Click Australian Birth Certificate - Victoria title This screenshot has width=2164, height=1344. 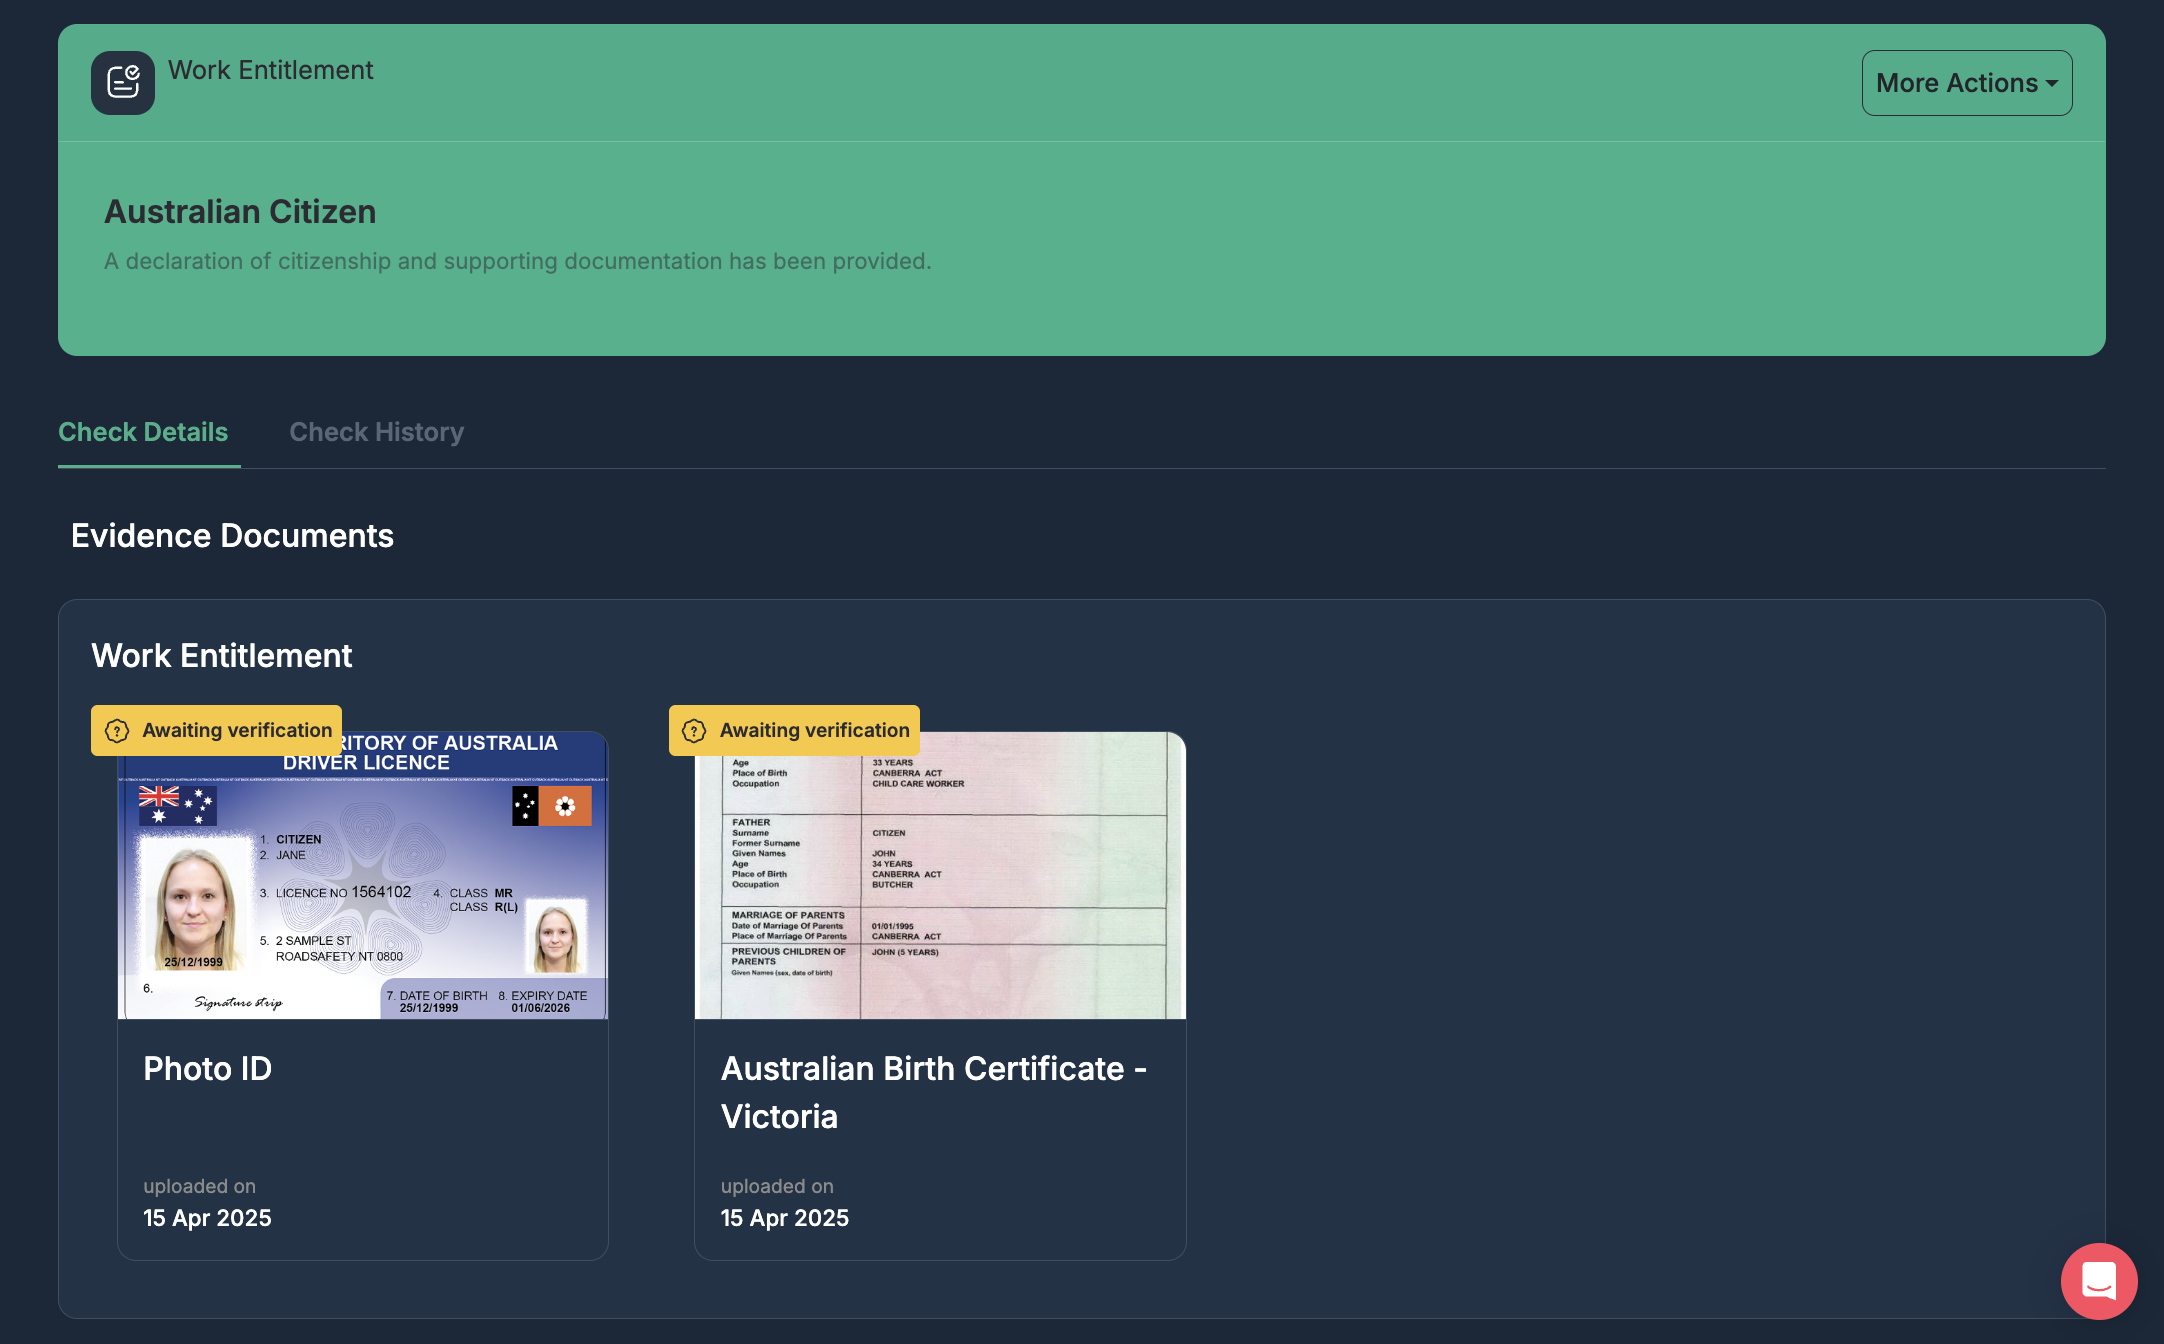point(934,1092)
